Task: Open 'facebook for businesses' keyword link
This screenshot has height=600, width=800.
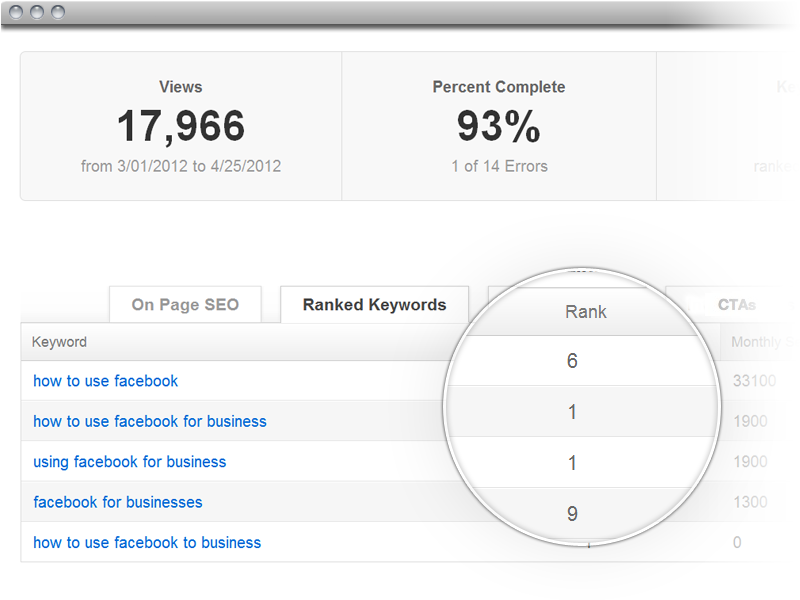Action: pyautogui.click(x=118, y=502)
